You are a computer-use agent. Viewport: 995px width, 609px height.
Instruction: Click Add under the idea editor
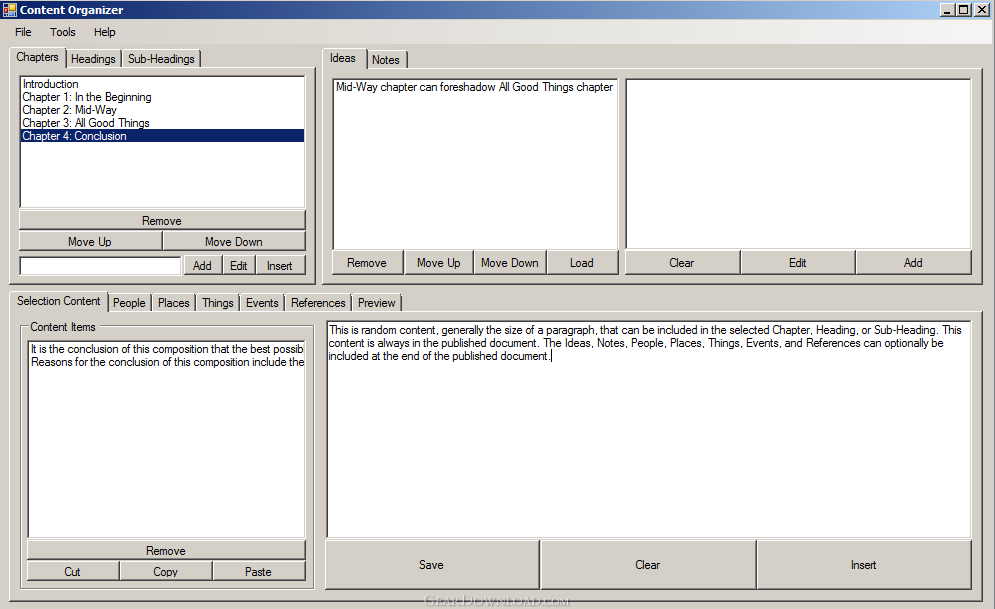[x=914, y=263]
